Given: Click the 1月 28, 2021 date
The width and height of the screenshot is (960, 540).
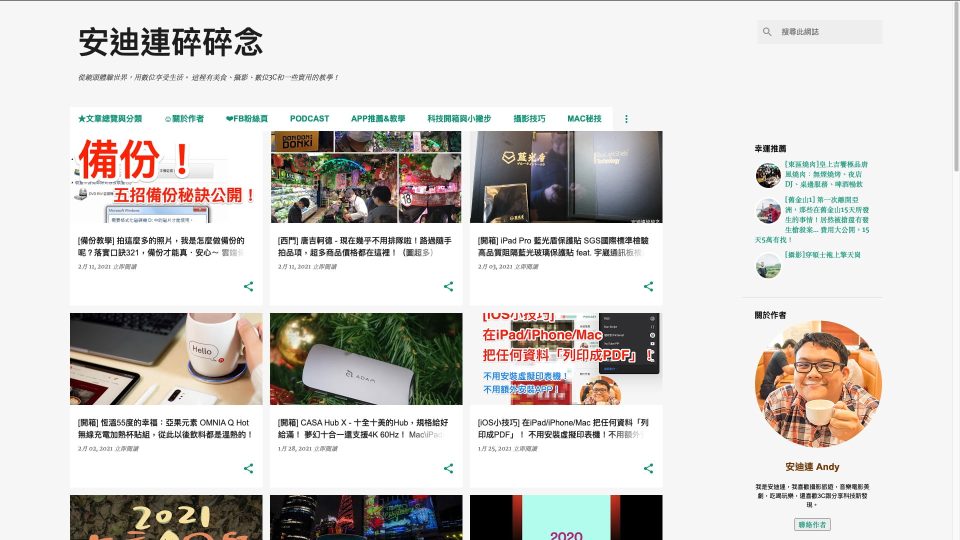Looking at the screenshot, I should click(294, 449).
